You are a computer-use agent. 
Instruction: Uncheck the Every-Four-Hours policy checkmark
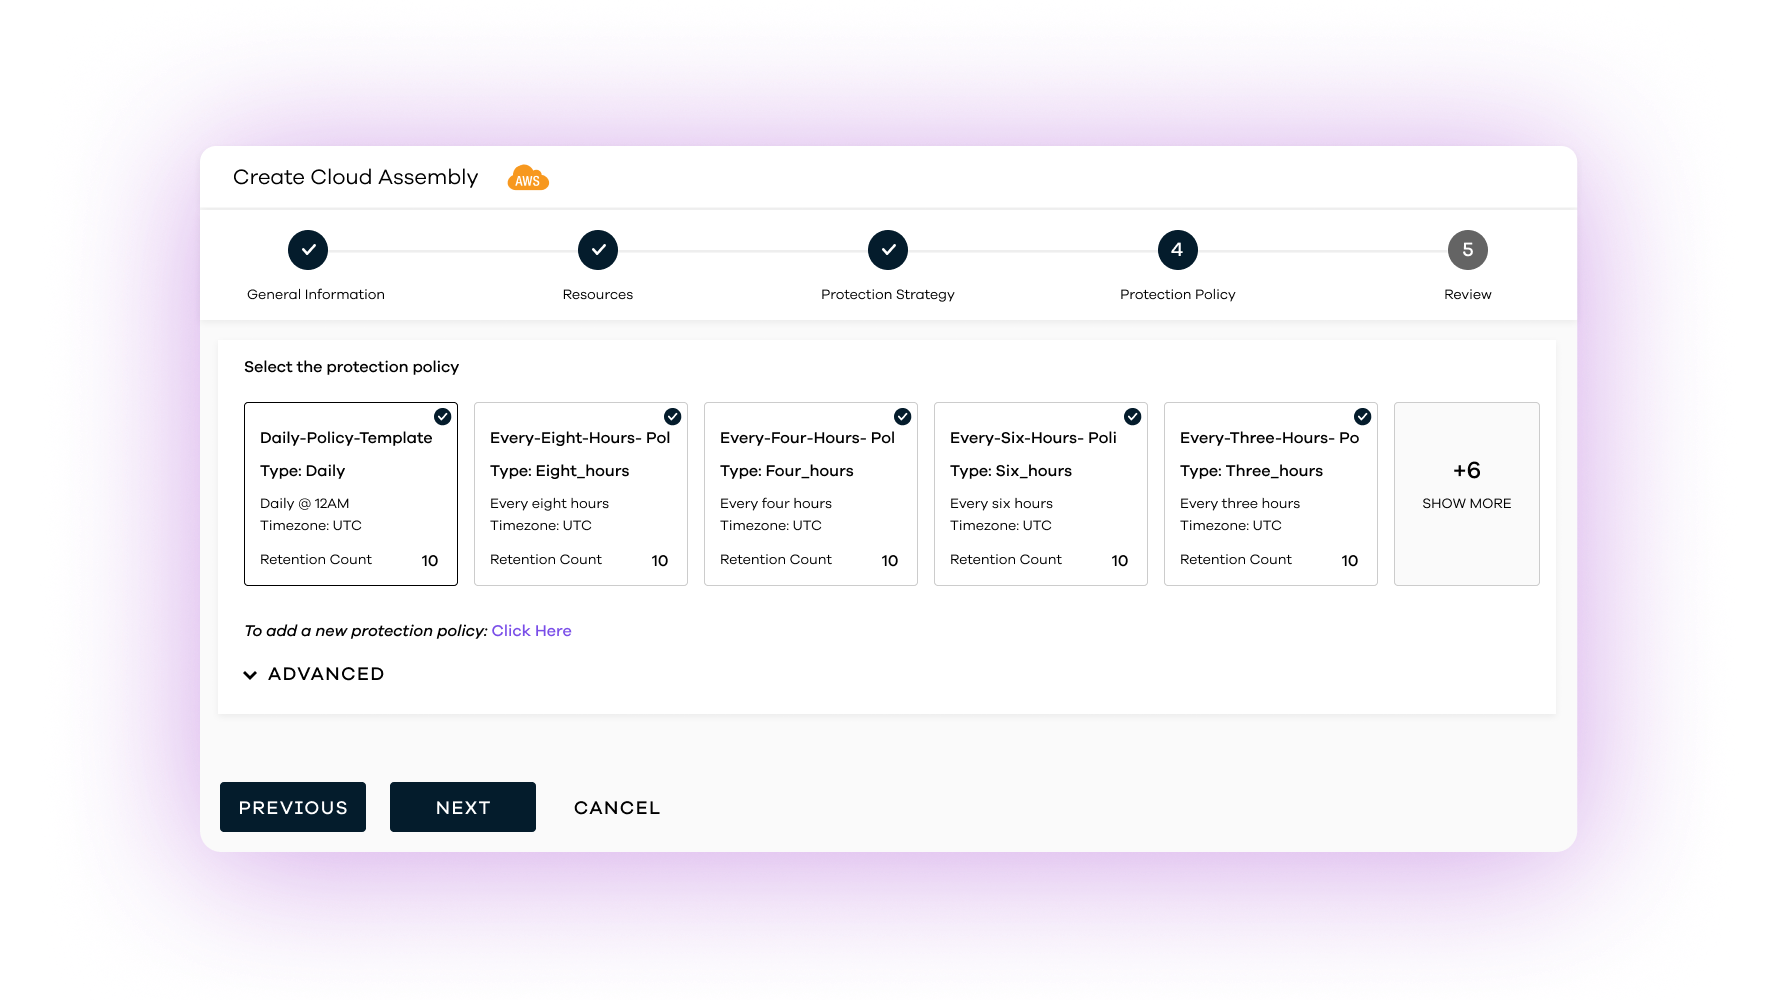(x=902, y=417)
